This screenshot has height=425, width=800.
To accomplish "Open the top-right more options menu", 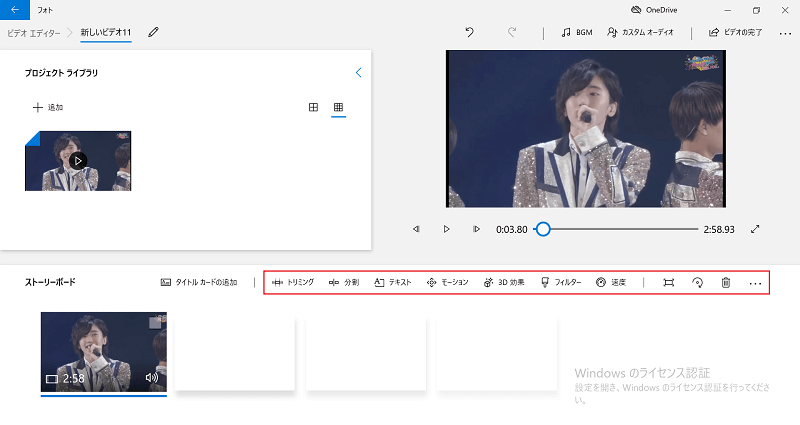I will (785, 33).
